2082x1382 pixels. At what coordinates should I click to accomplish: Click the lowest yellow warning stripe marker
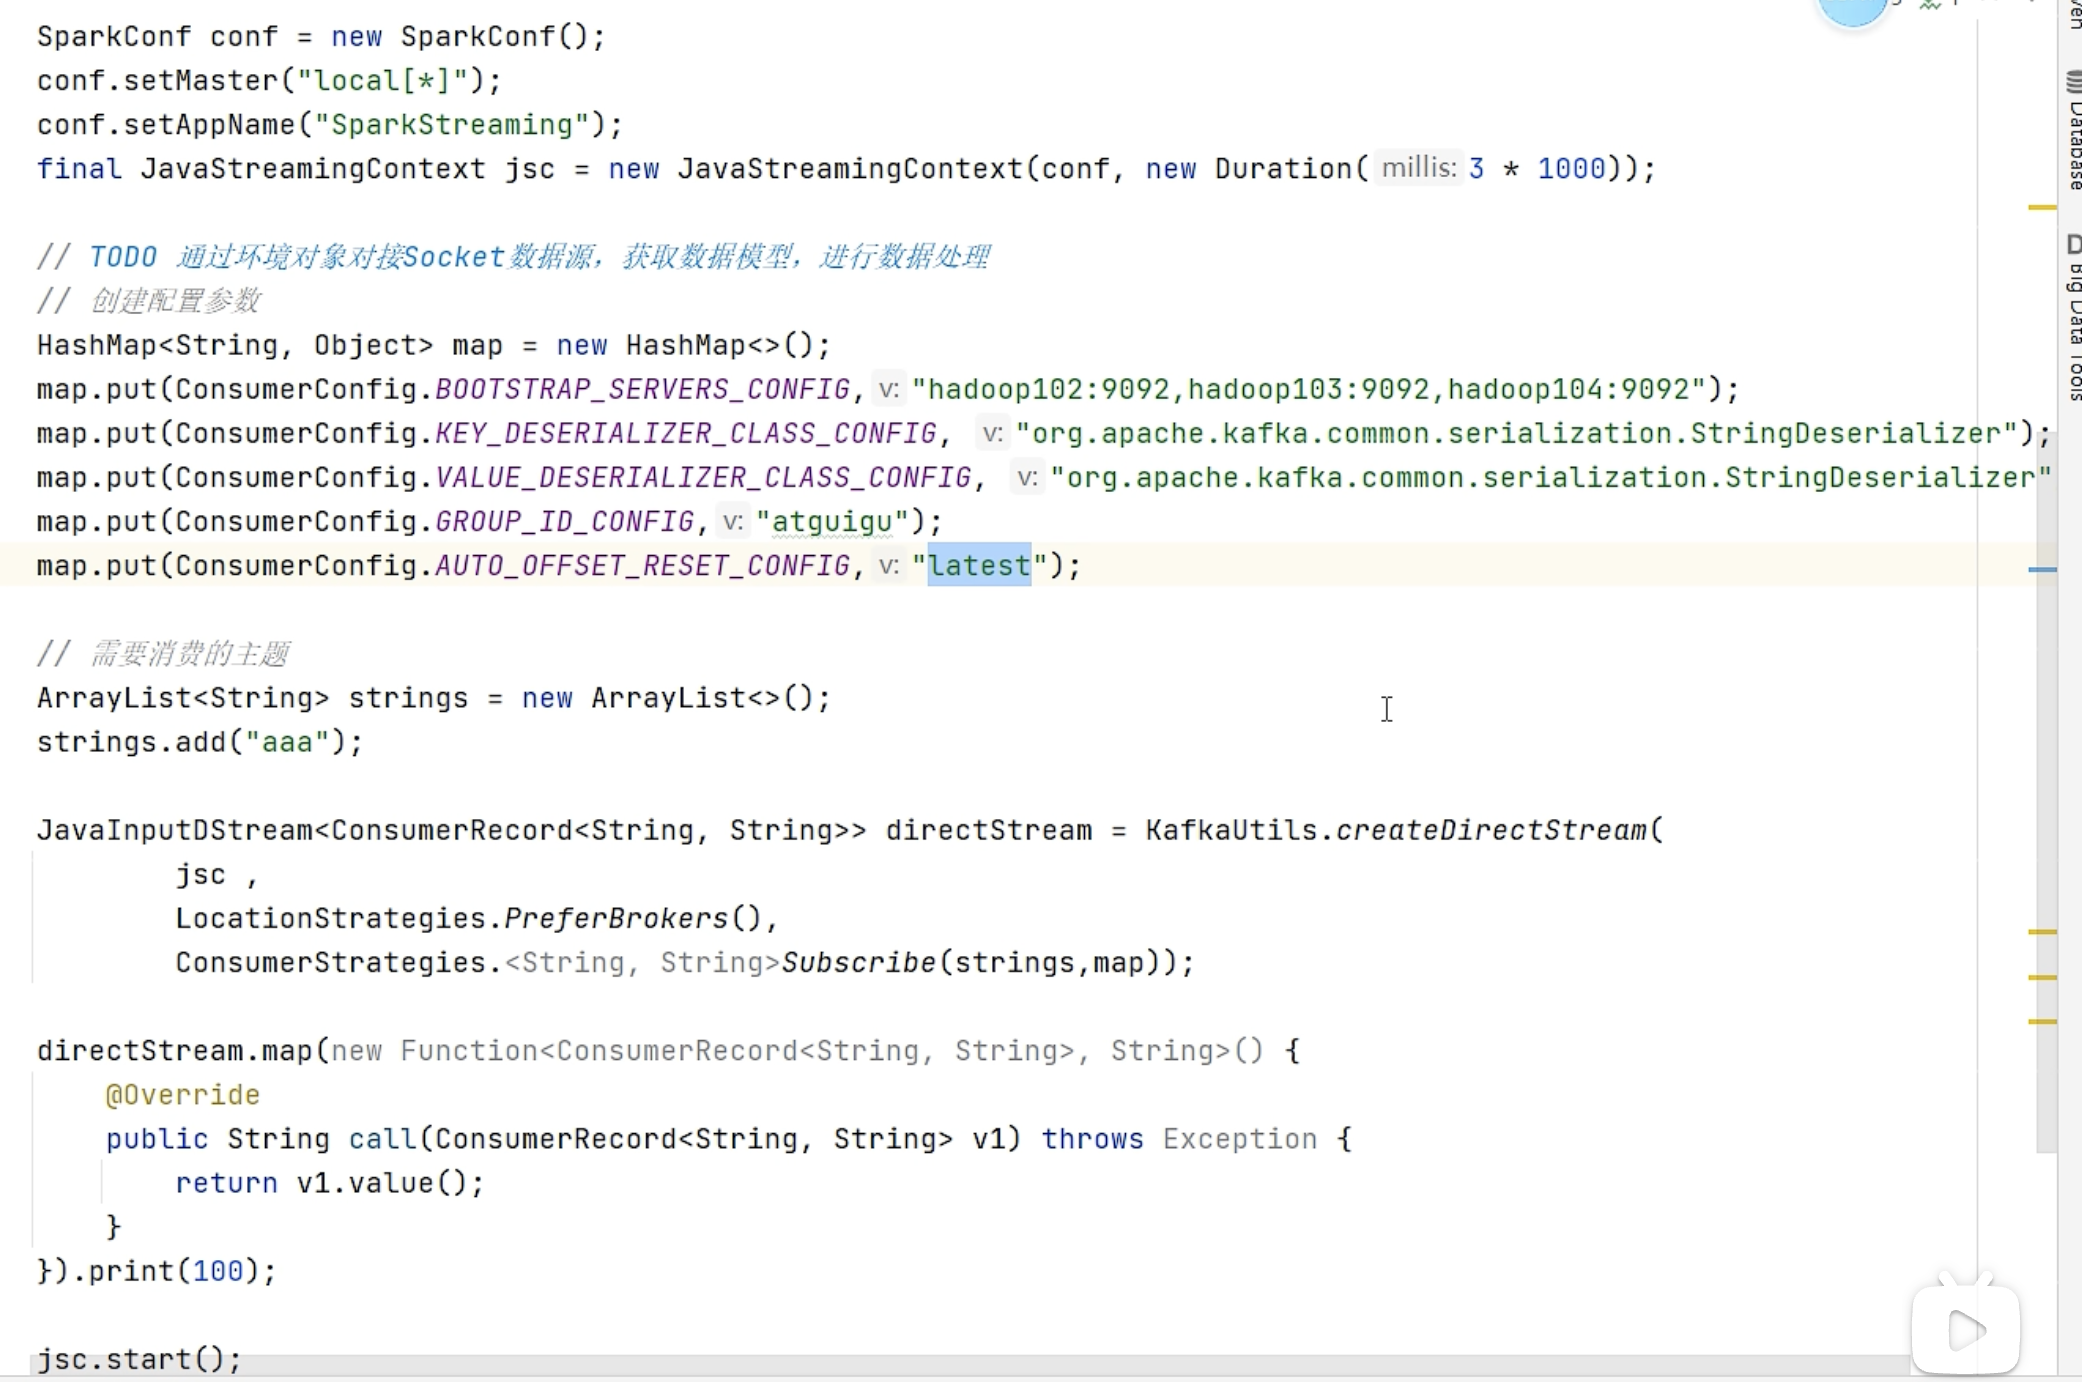(x=2041, y=1022)
